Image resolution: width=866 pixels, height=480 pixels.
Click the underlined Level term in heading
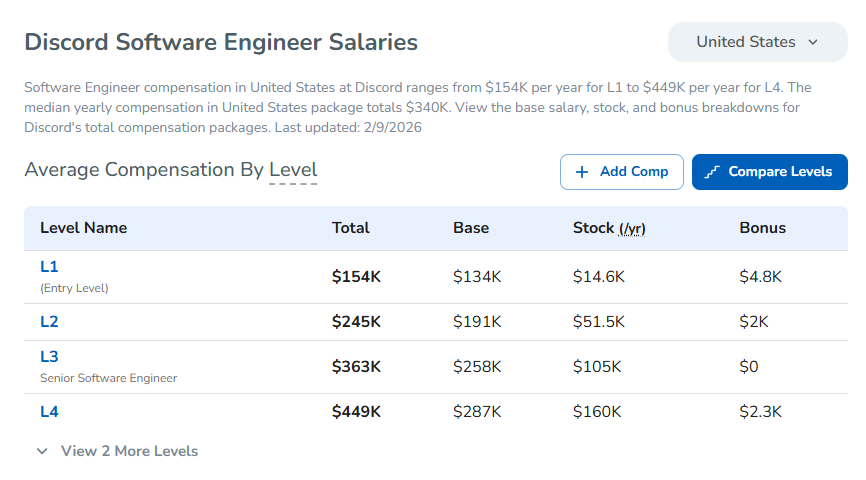point(293,170)
